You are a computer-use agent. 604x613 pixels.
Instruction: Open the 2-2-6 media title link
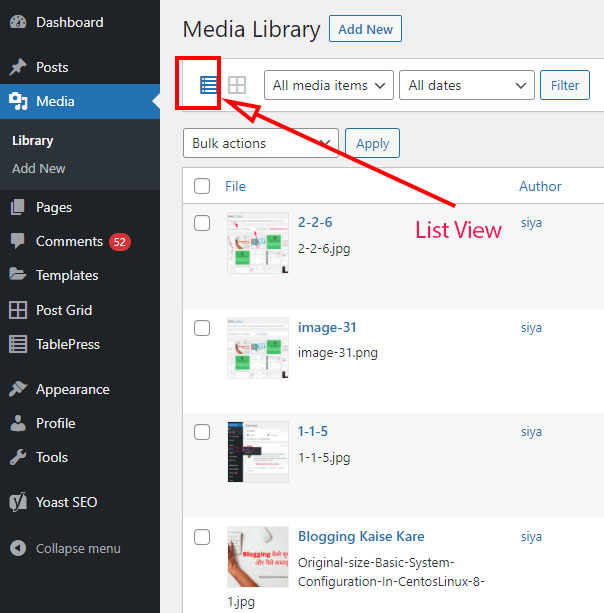pos(315,222)
